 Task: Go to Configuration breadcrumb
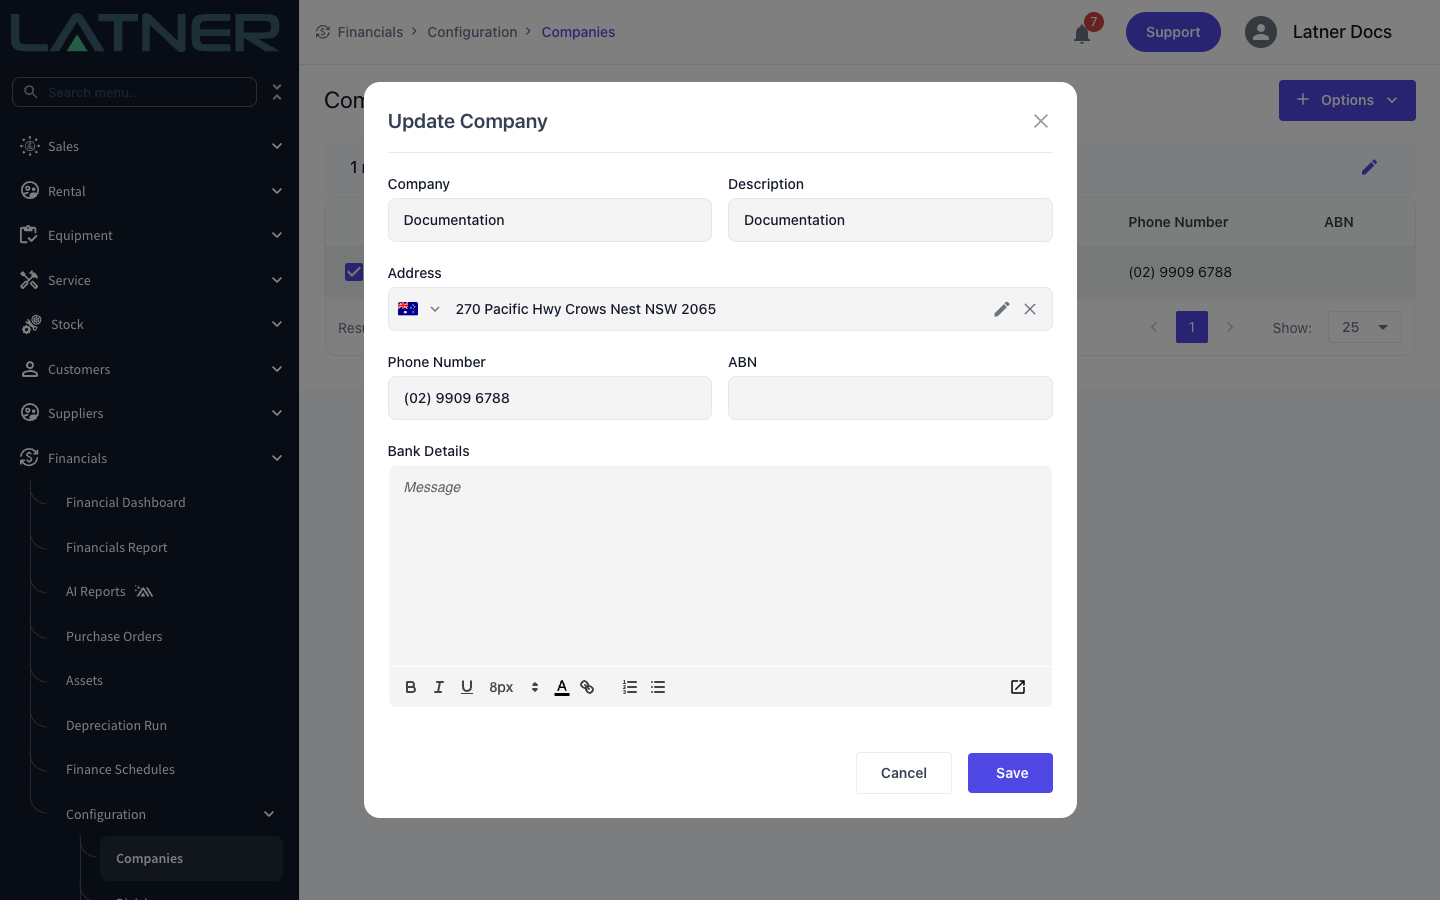coord(472,32)
